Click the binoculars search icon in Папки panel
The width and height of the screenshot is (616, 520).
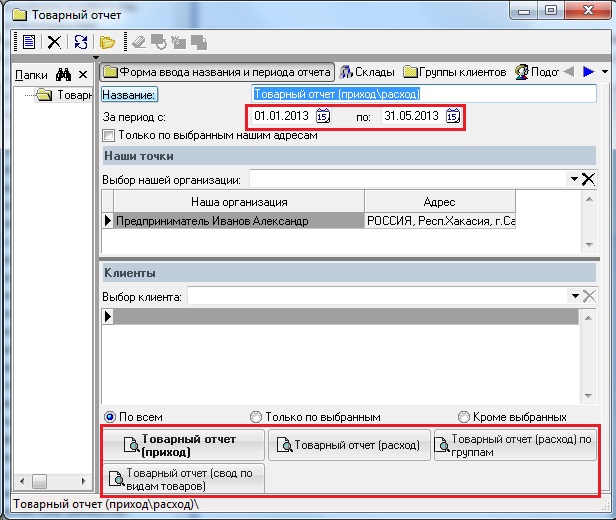coord(63,74)
